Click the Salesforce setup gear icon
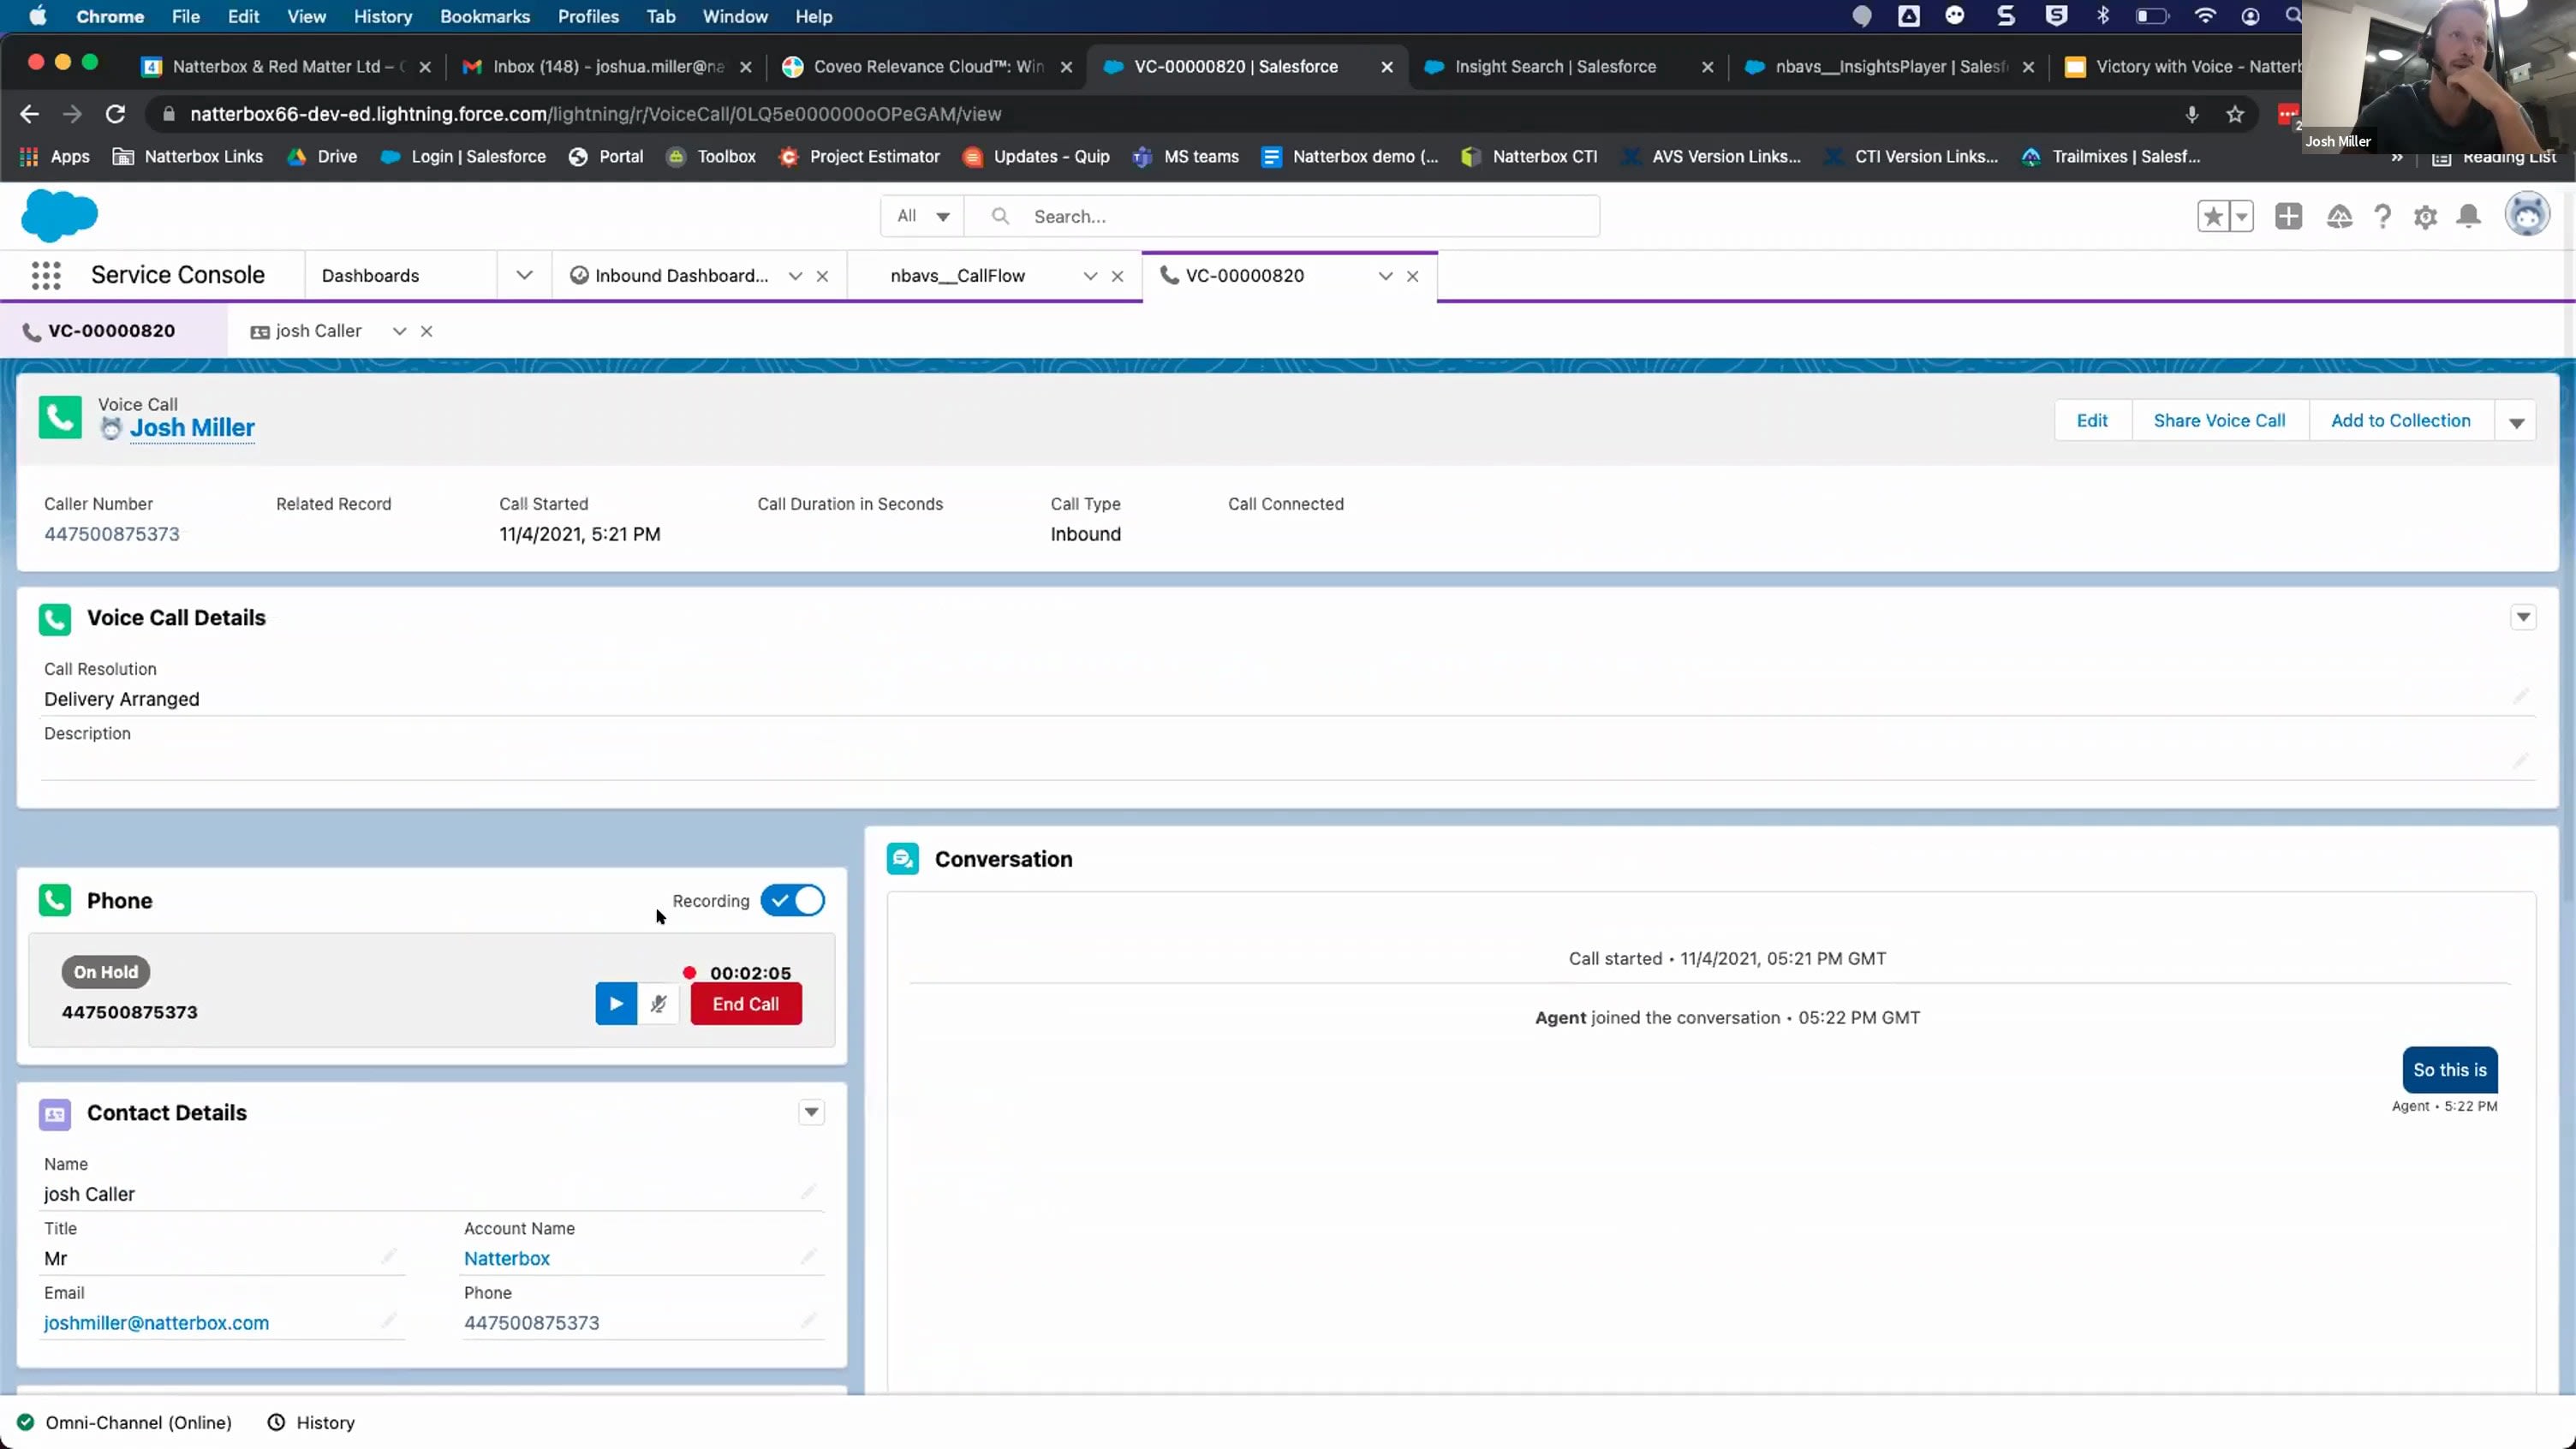 2425,217
